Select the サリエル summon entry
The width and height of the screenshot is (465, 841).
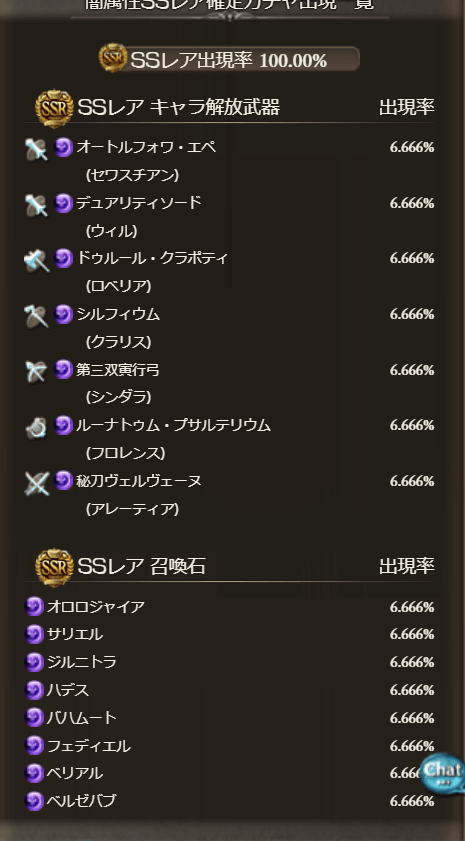[230, 635]
